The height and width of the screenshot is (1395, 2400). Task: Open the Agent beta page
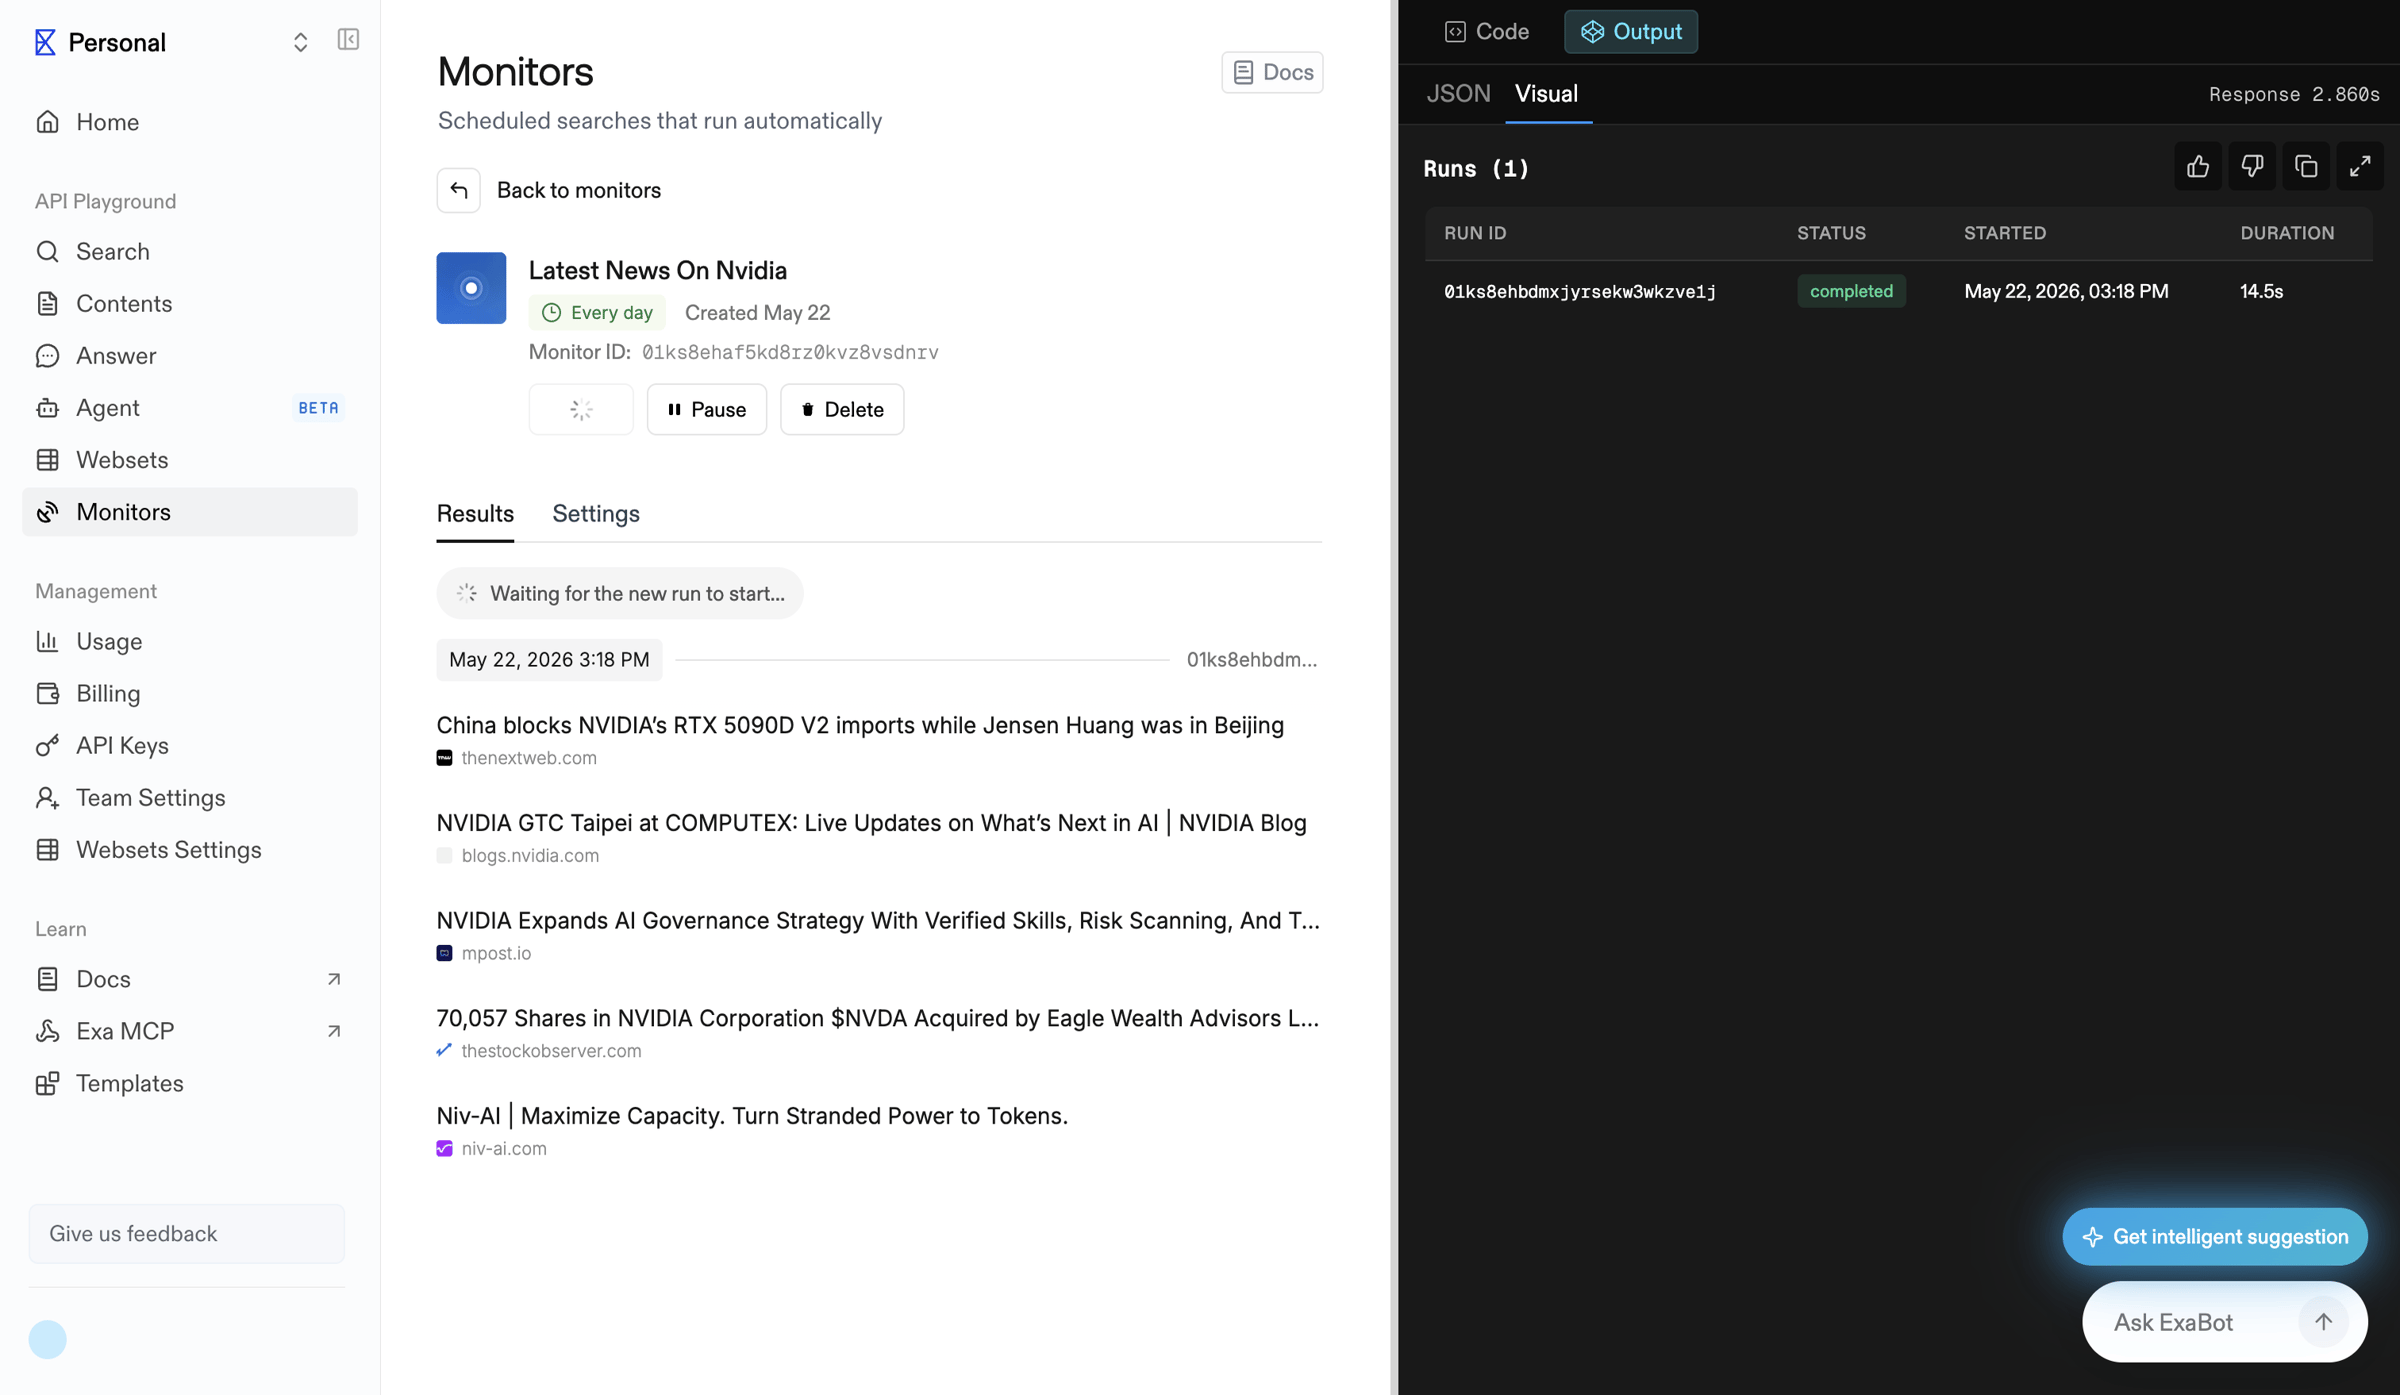tap(190, 408)
